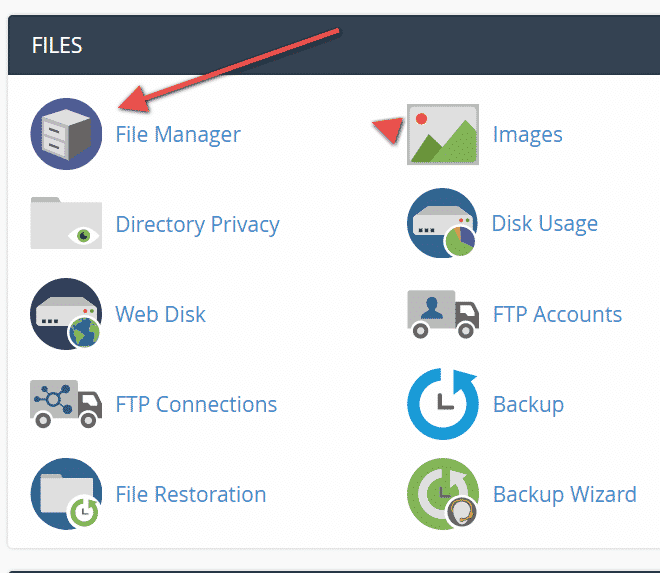
Task: Visit the FTP Connections text link
Action: click(196, 404)
